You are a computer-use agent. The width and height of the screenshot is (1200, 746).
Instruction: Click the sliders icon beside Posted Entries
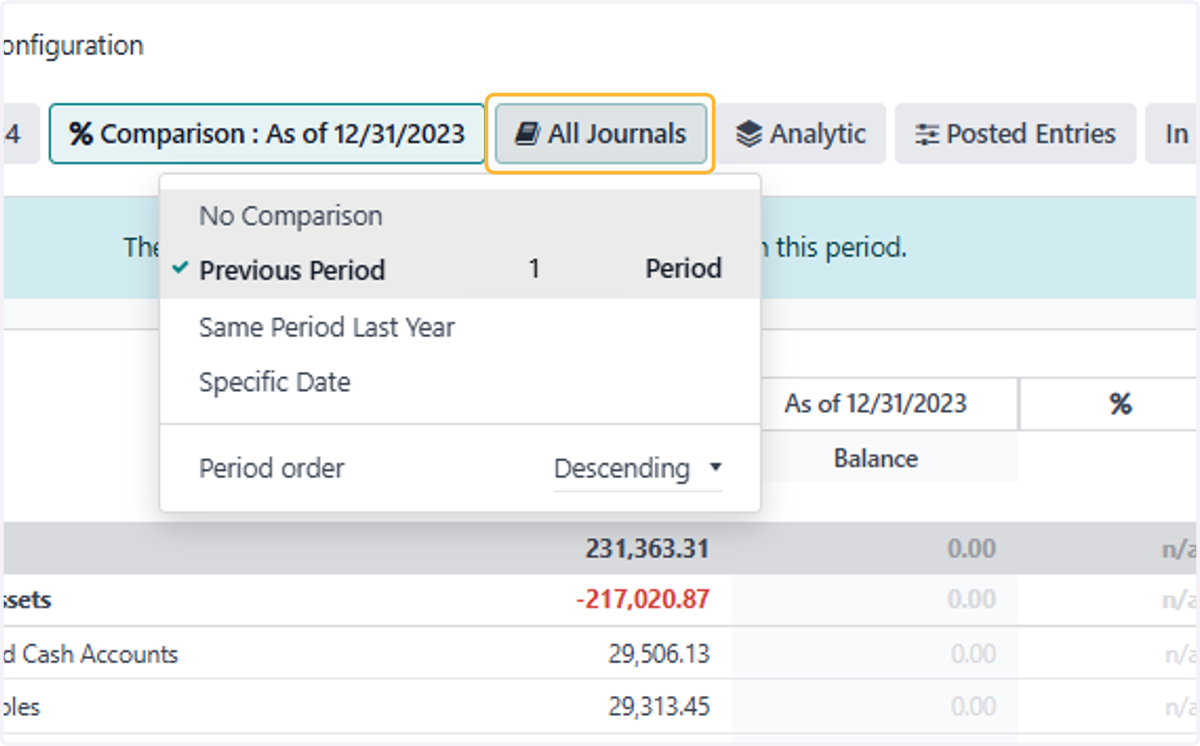(x=928, y=134)
